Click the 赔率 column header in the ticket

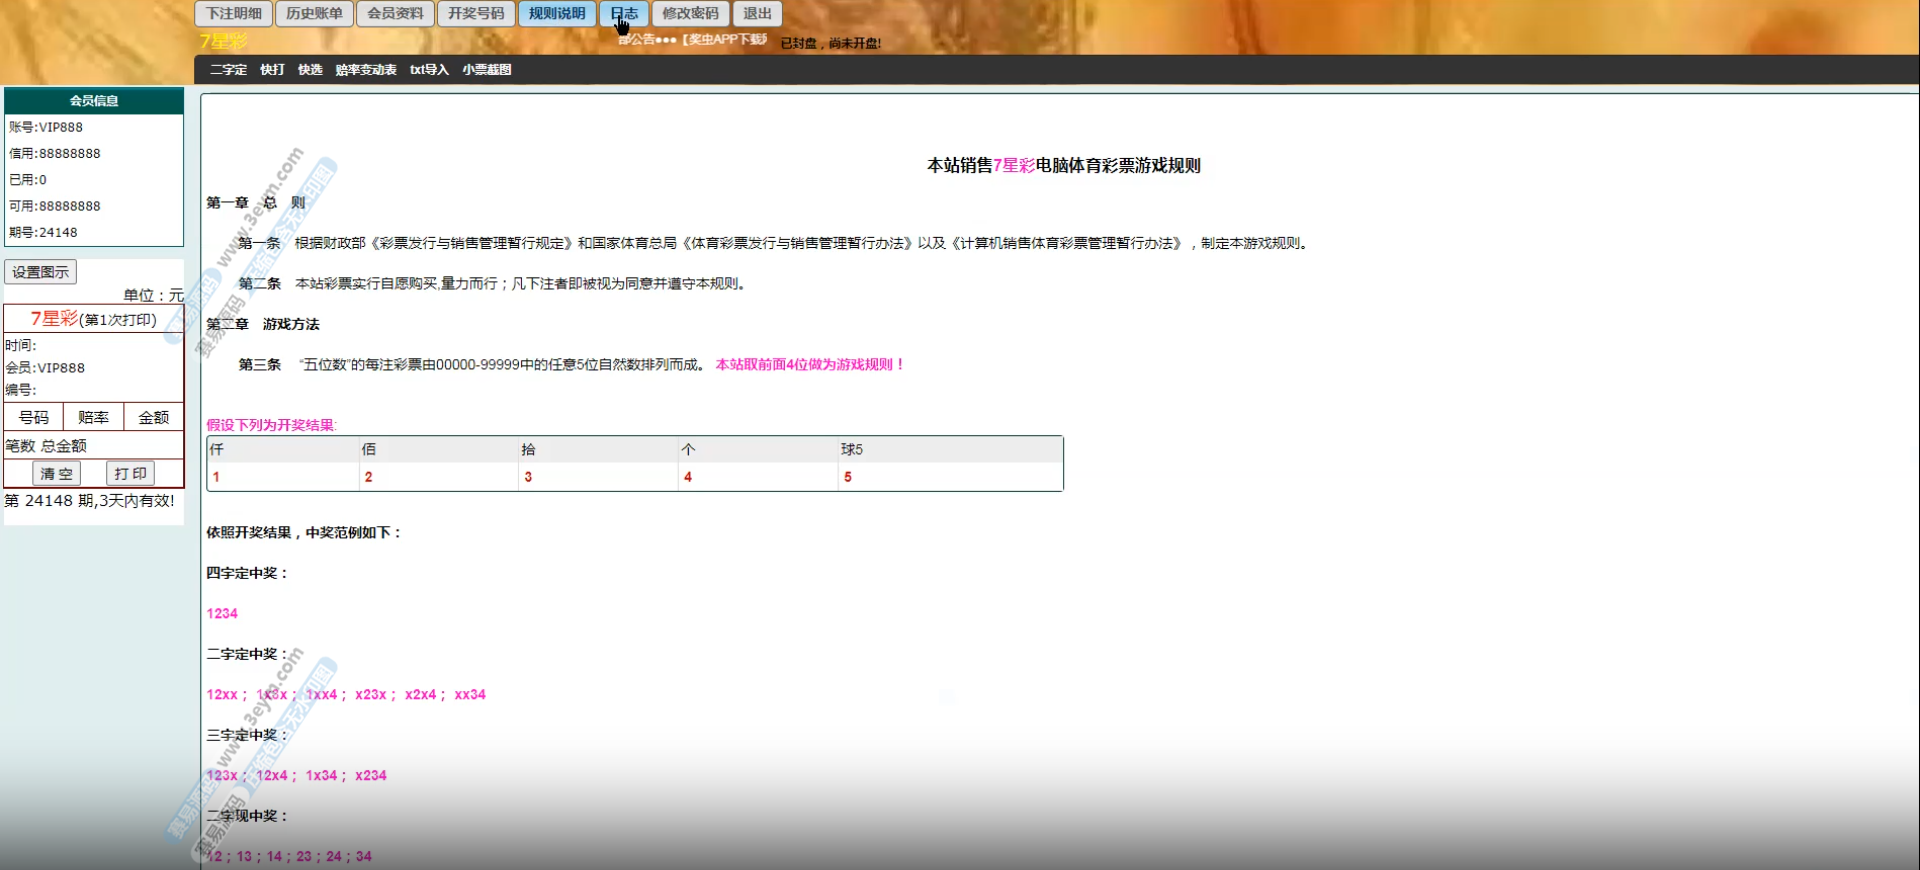[x=93, y=418]
